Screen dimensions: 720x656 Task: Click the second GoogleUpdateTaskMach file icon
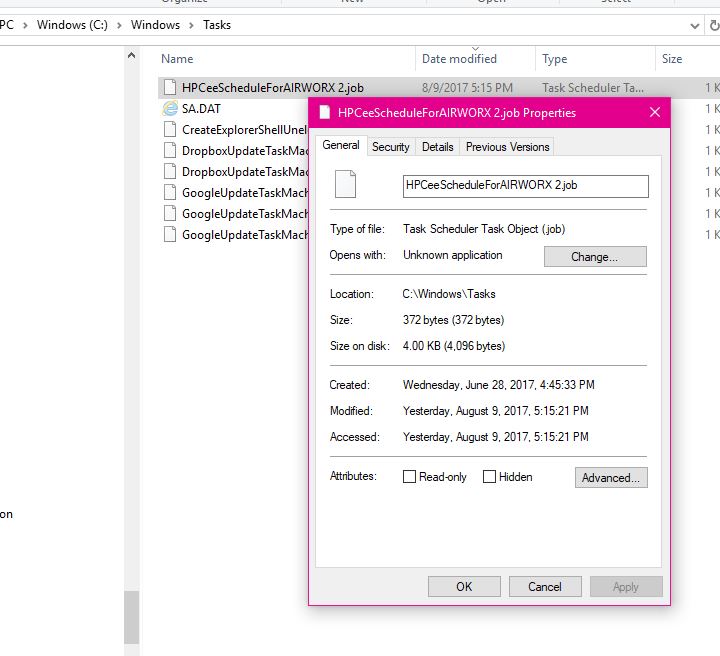[170, 213]
